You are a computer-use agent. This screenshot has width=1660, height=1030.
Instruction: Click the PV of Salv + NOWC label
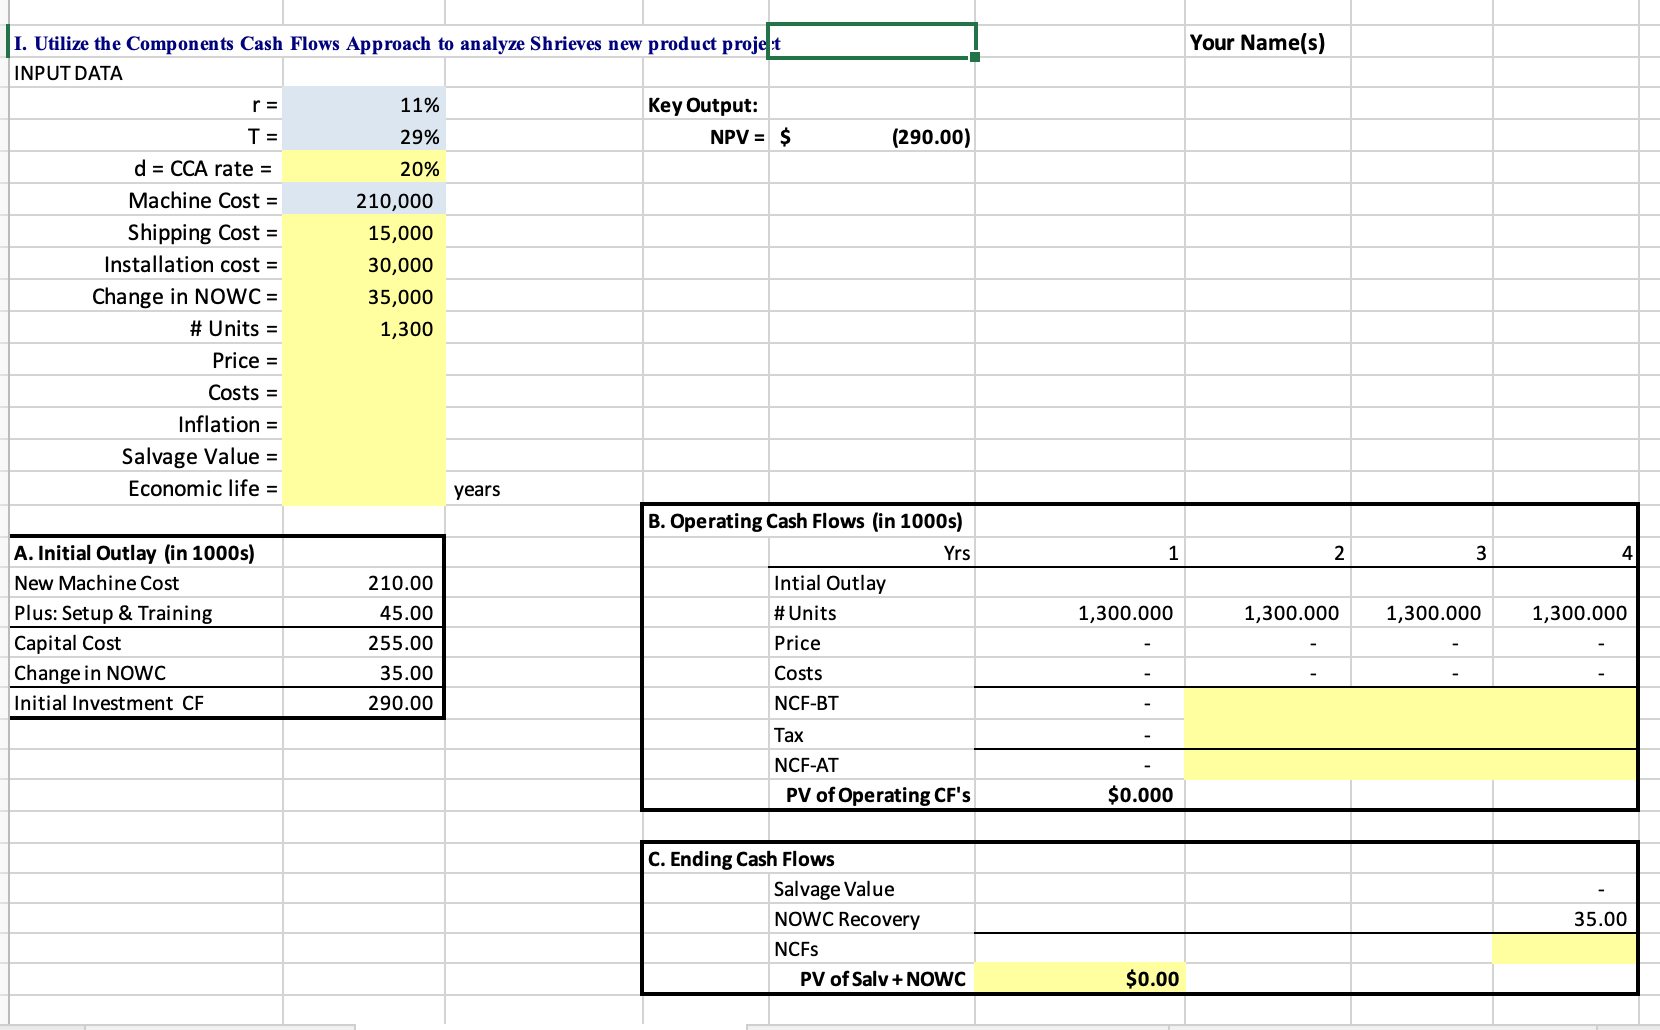pyautogui.click(x=882, y=979)
